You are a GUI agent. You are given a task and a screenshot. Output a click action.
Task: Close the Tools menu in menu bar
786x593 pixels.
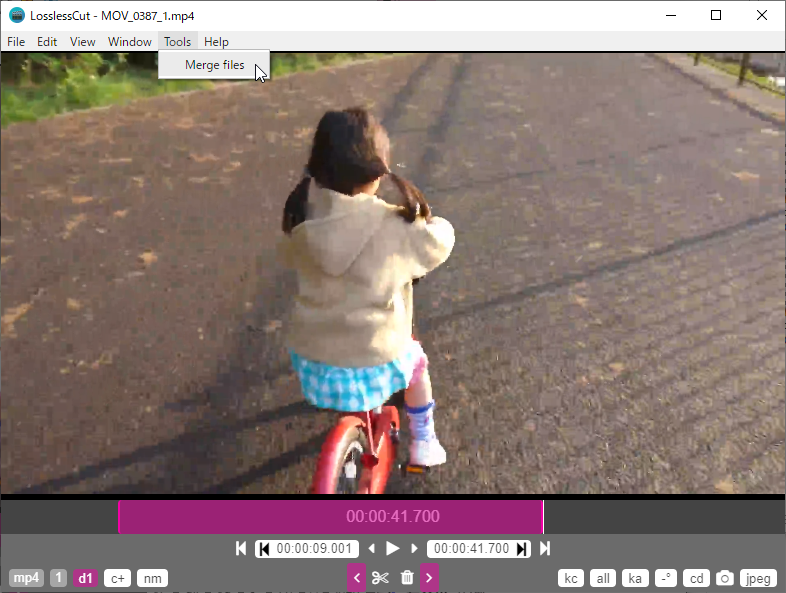(x=177, y=42)
